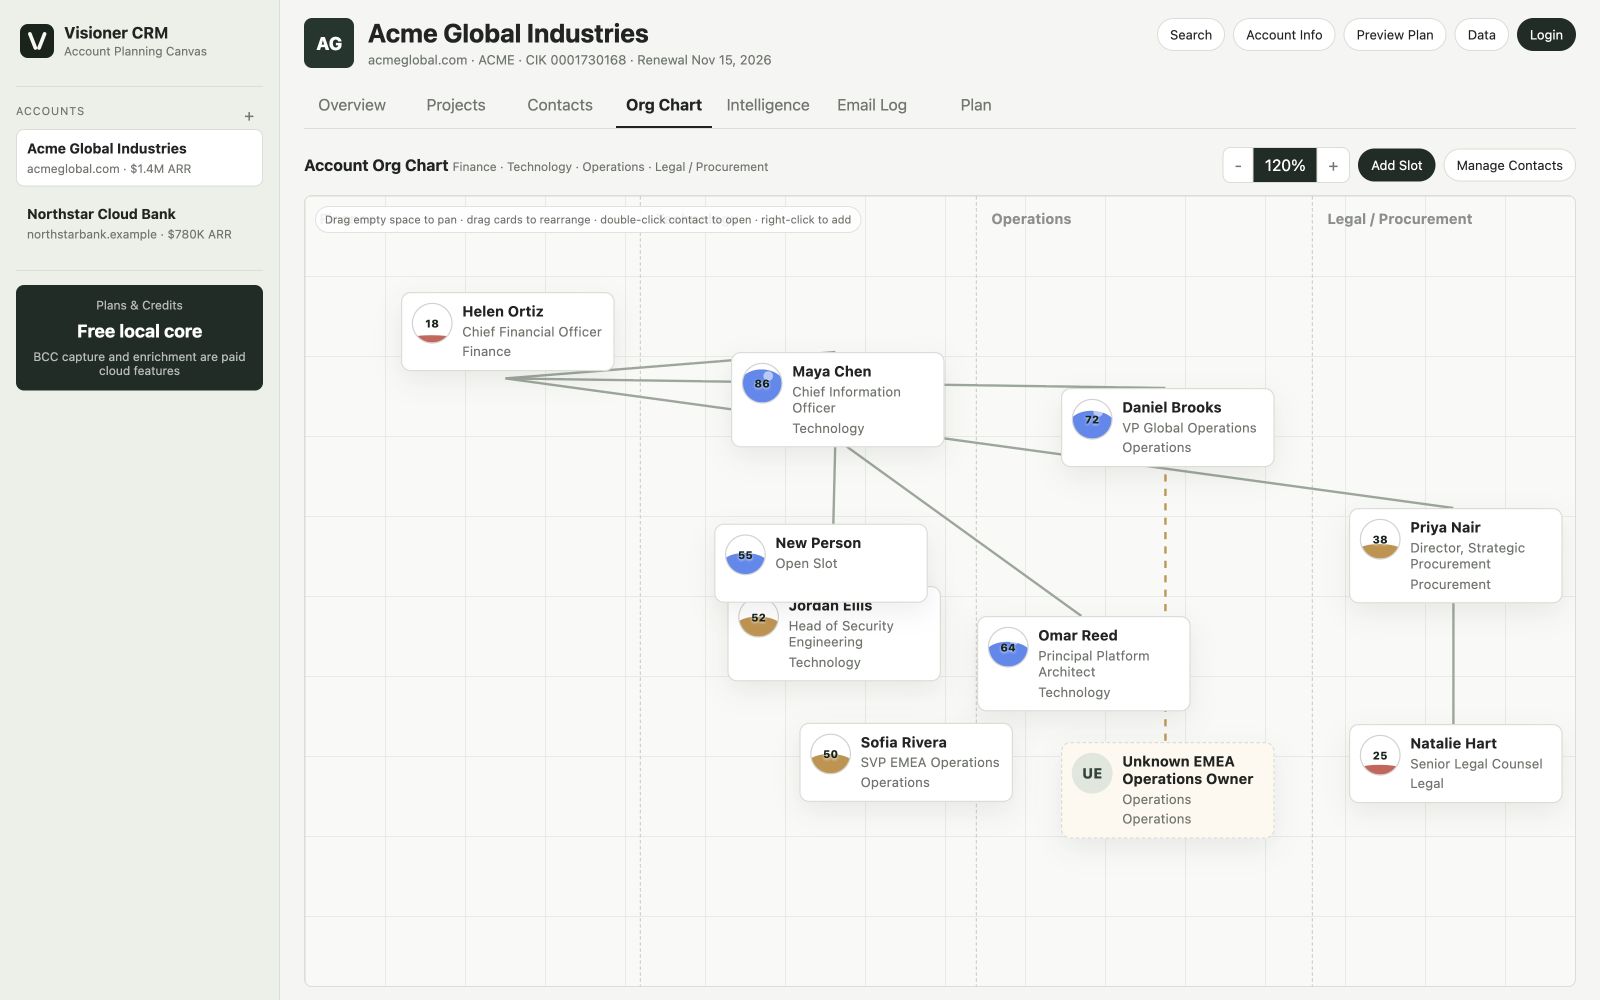Open the Data button
Viewport: 1600px width, 1000px height.
1482,35
